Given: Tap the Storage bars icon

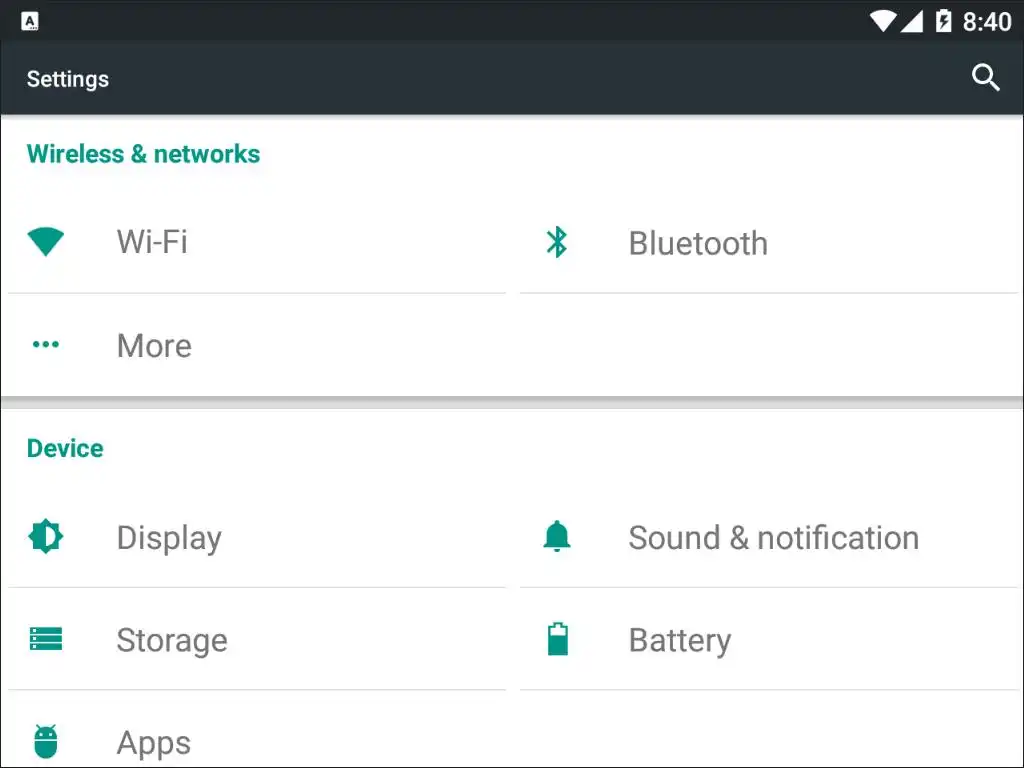Looking at the screenshot, I should coord(46,640).
